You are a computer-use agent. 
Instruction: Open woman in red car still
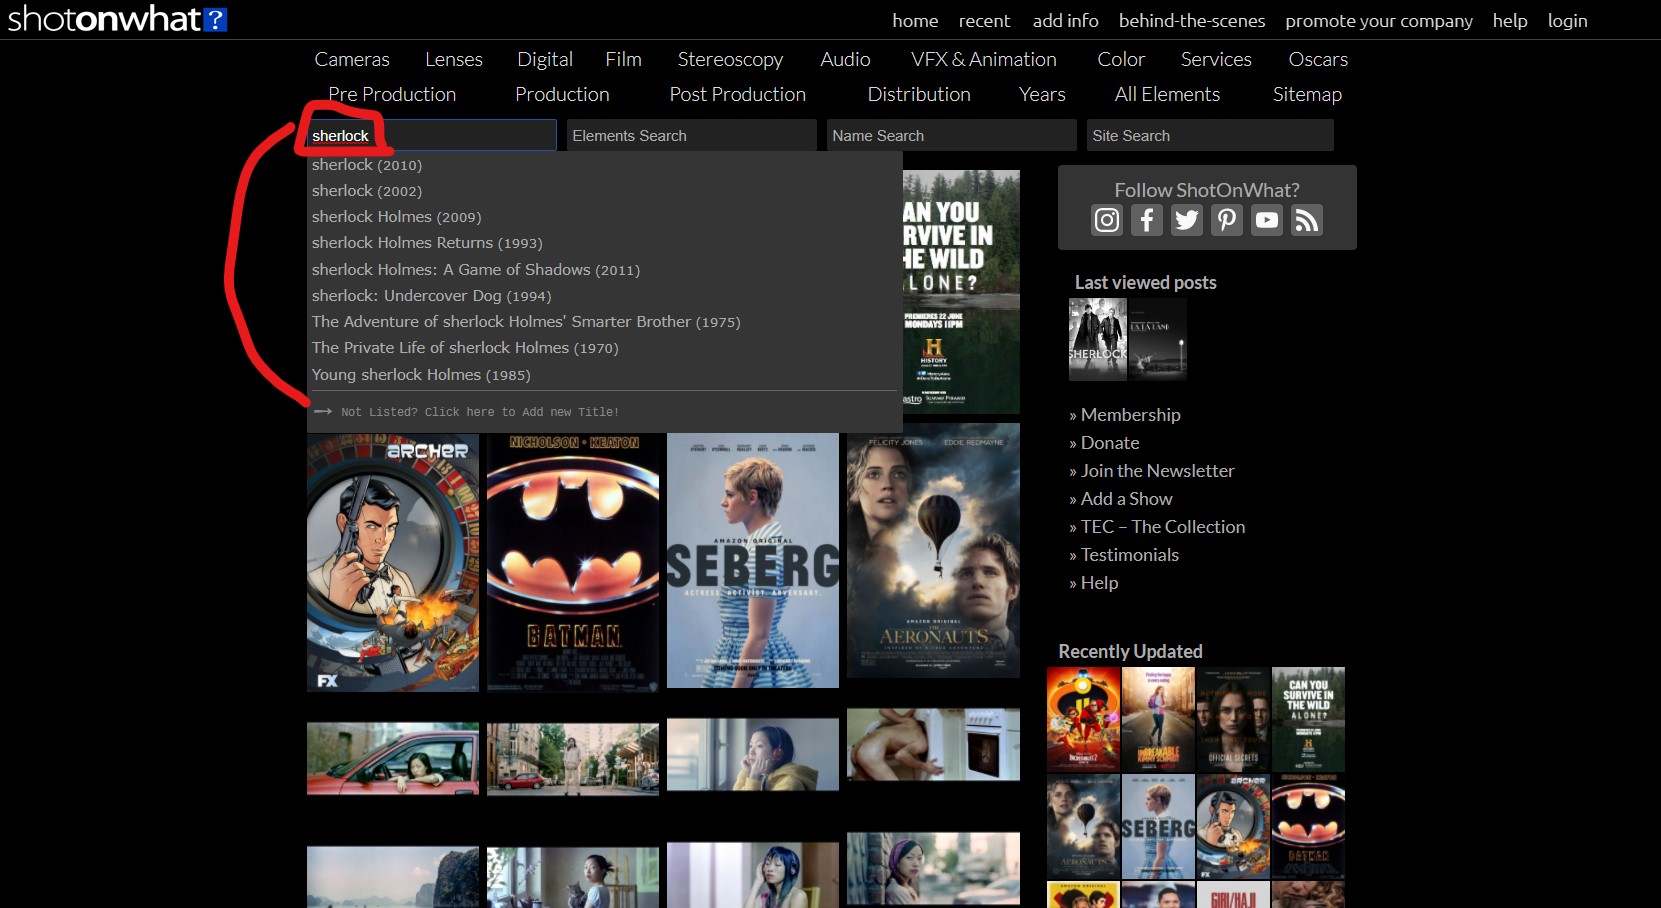pos(393,759)
